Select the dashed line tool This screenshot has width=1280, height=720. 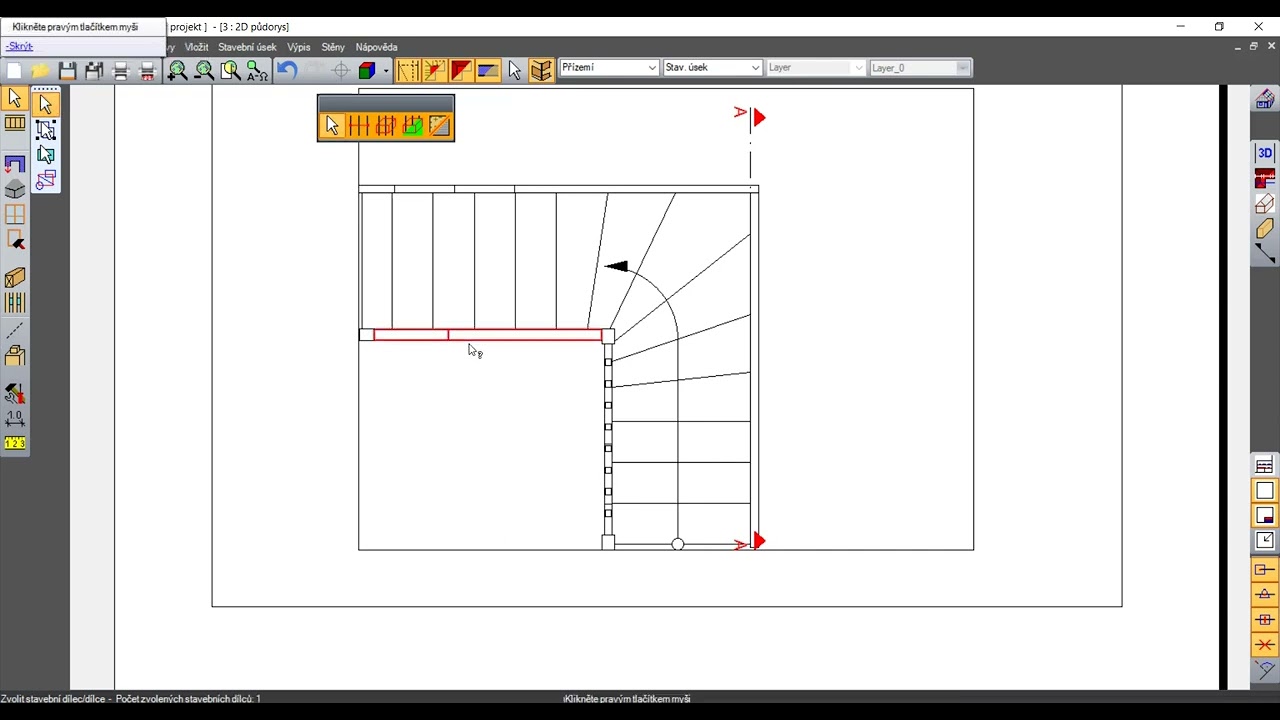(x=15, y=331)
